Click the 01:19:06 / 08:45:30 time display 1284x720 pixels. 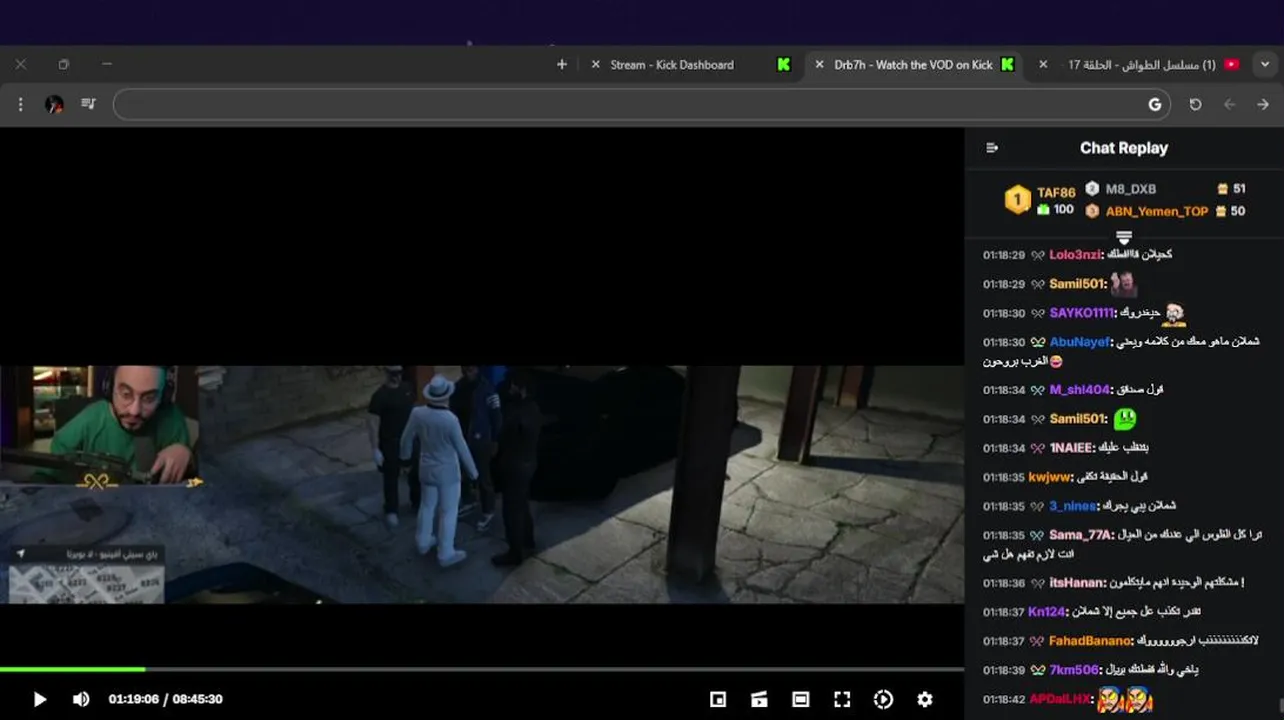(165, 699)
